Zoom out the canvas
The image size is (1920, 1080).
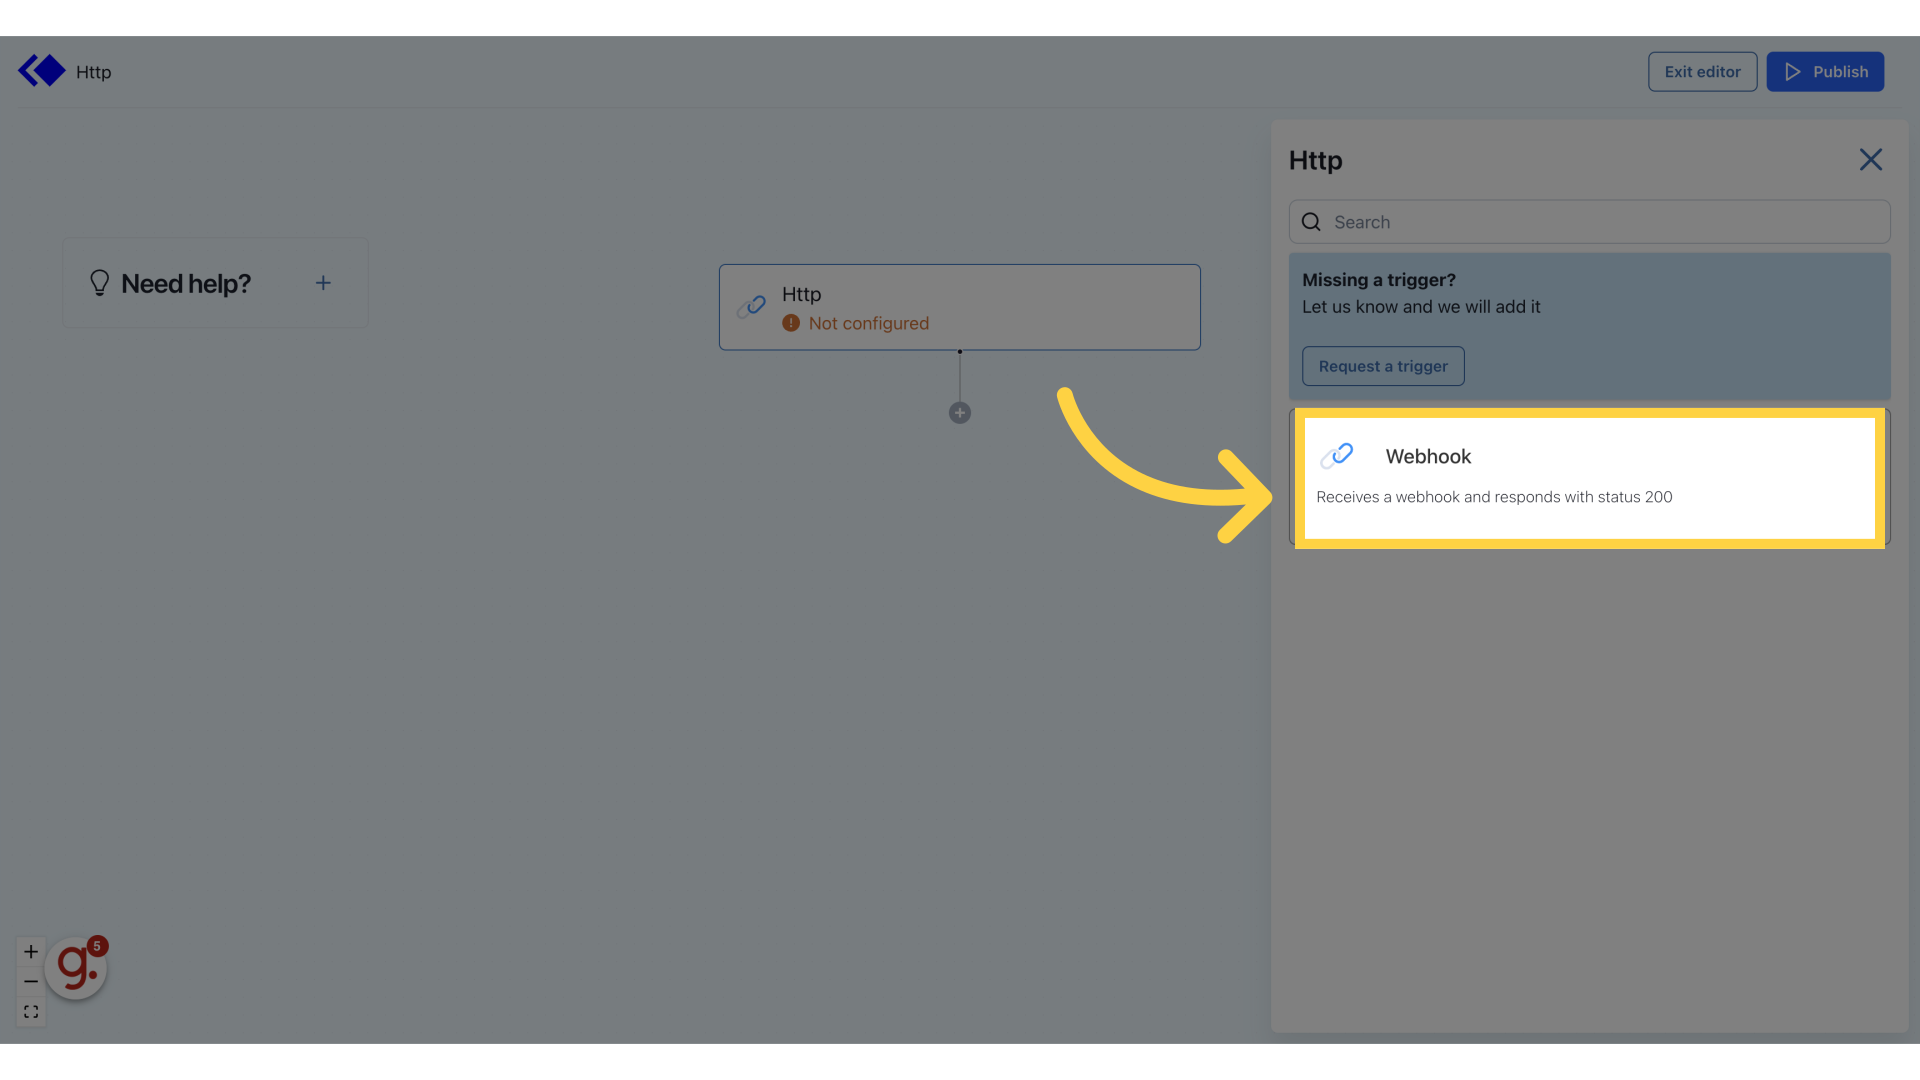tap(31, 982)
